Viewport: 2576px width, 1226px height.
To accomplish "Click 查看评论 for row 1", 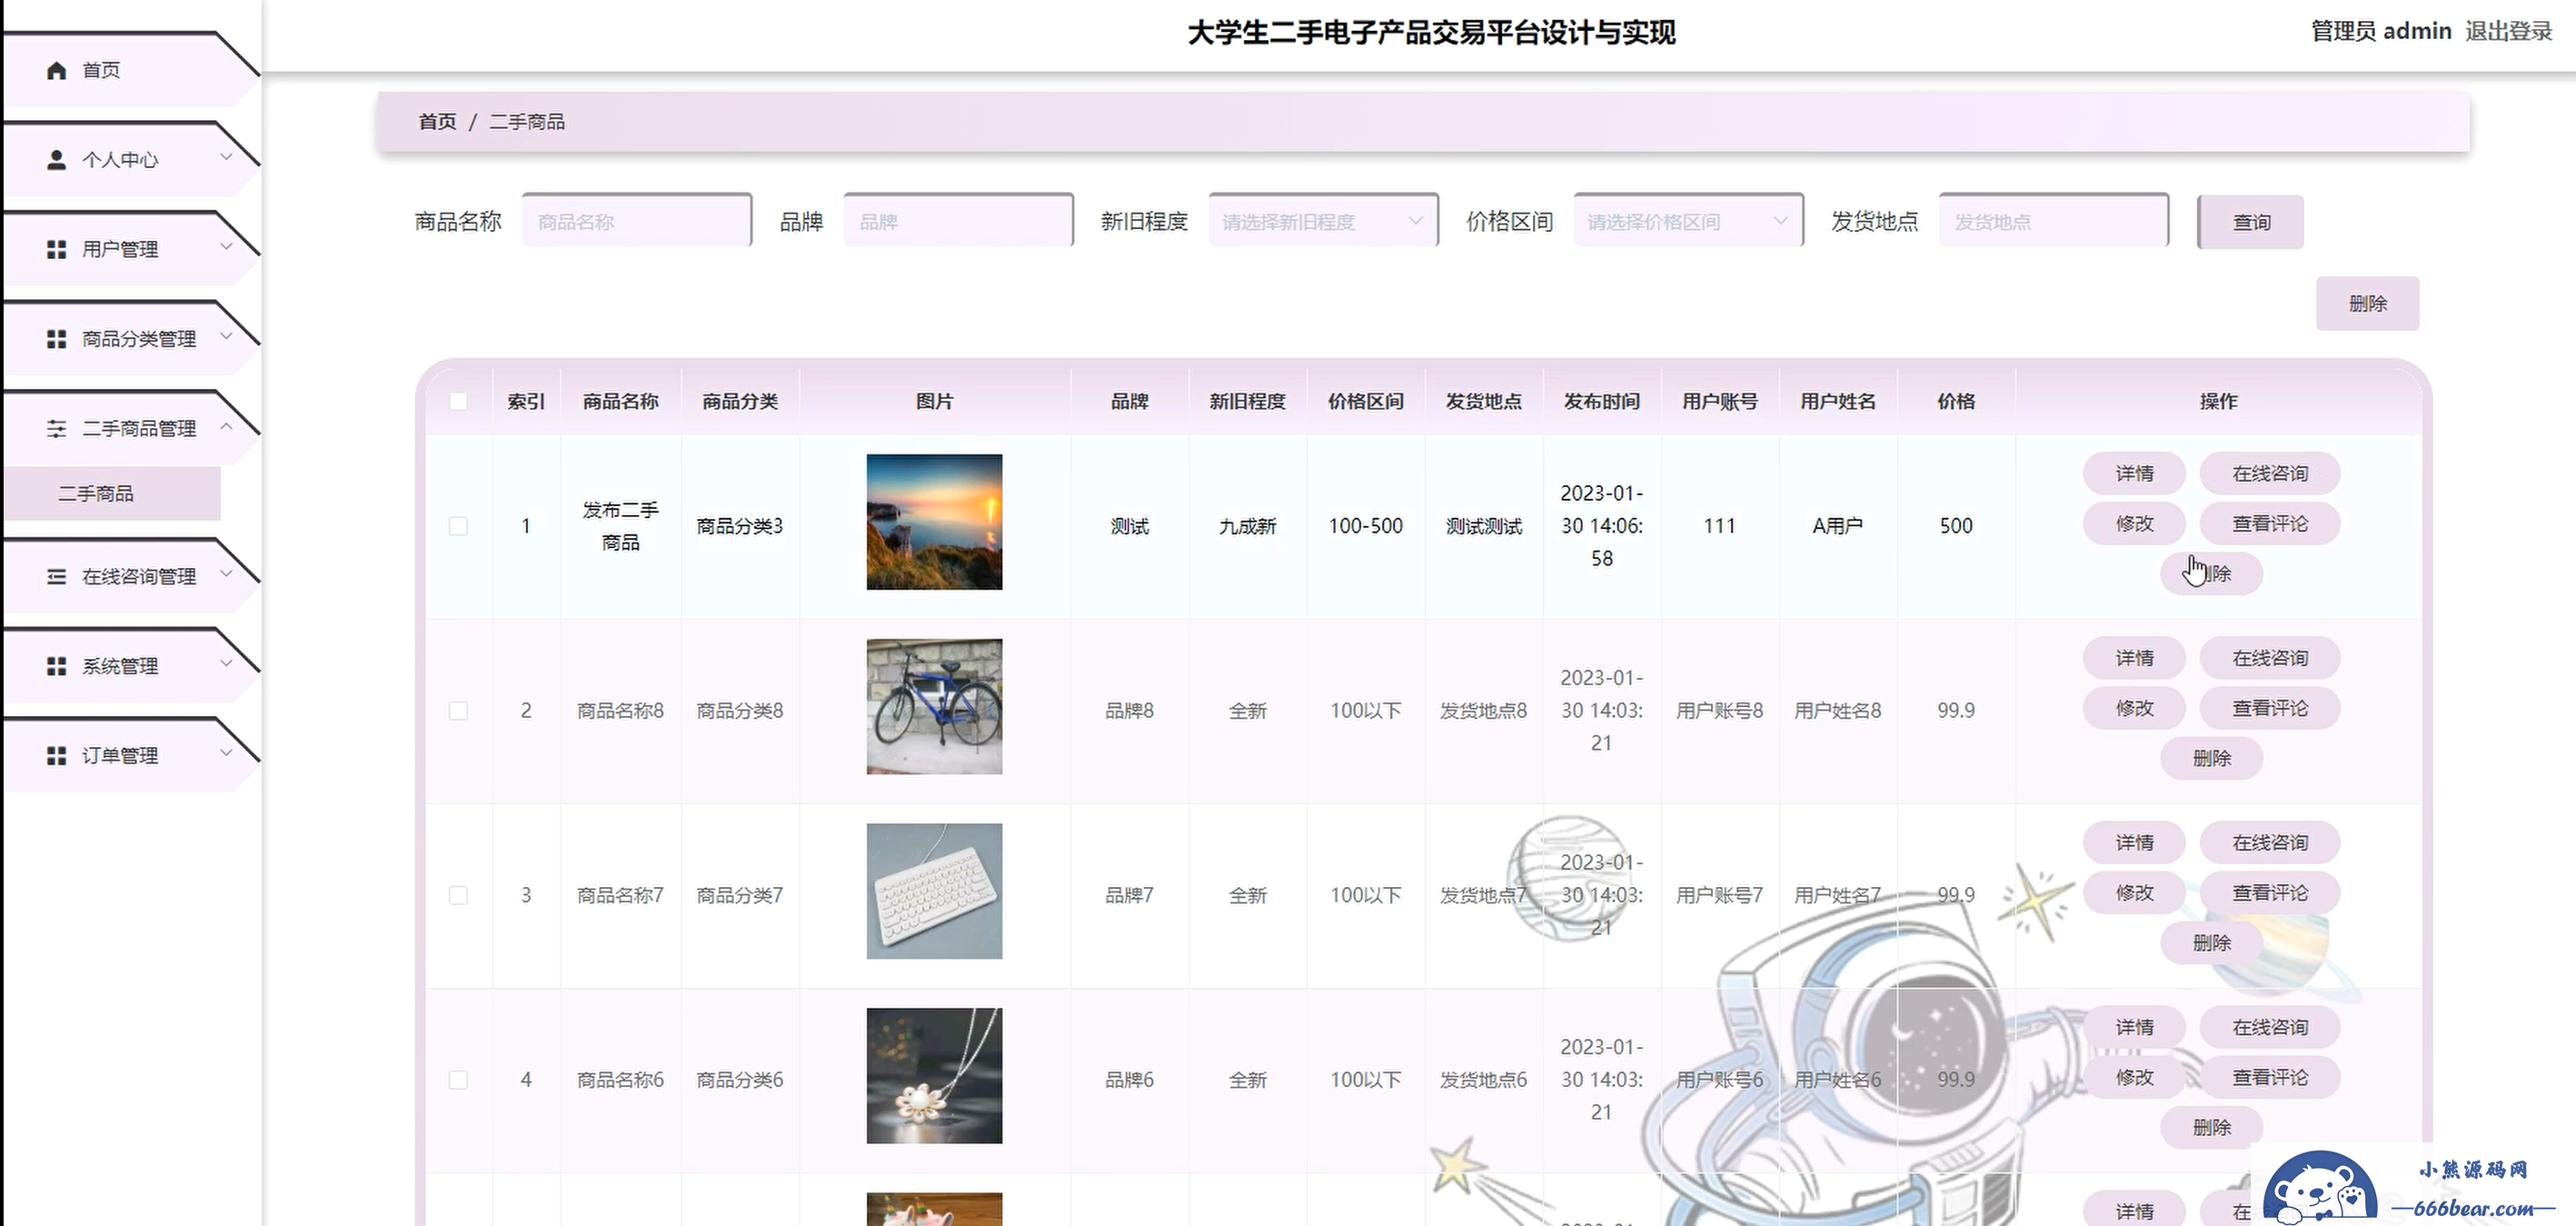I will point(2270,524).
